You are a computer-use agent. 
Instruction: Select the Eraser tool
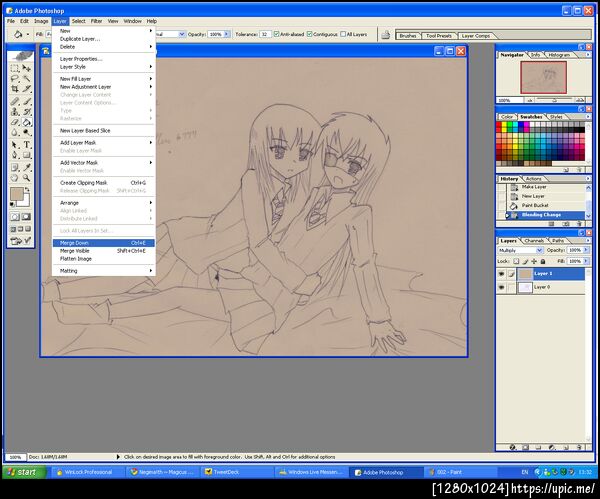(15, 122)
